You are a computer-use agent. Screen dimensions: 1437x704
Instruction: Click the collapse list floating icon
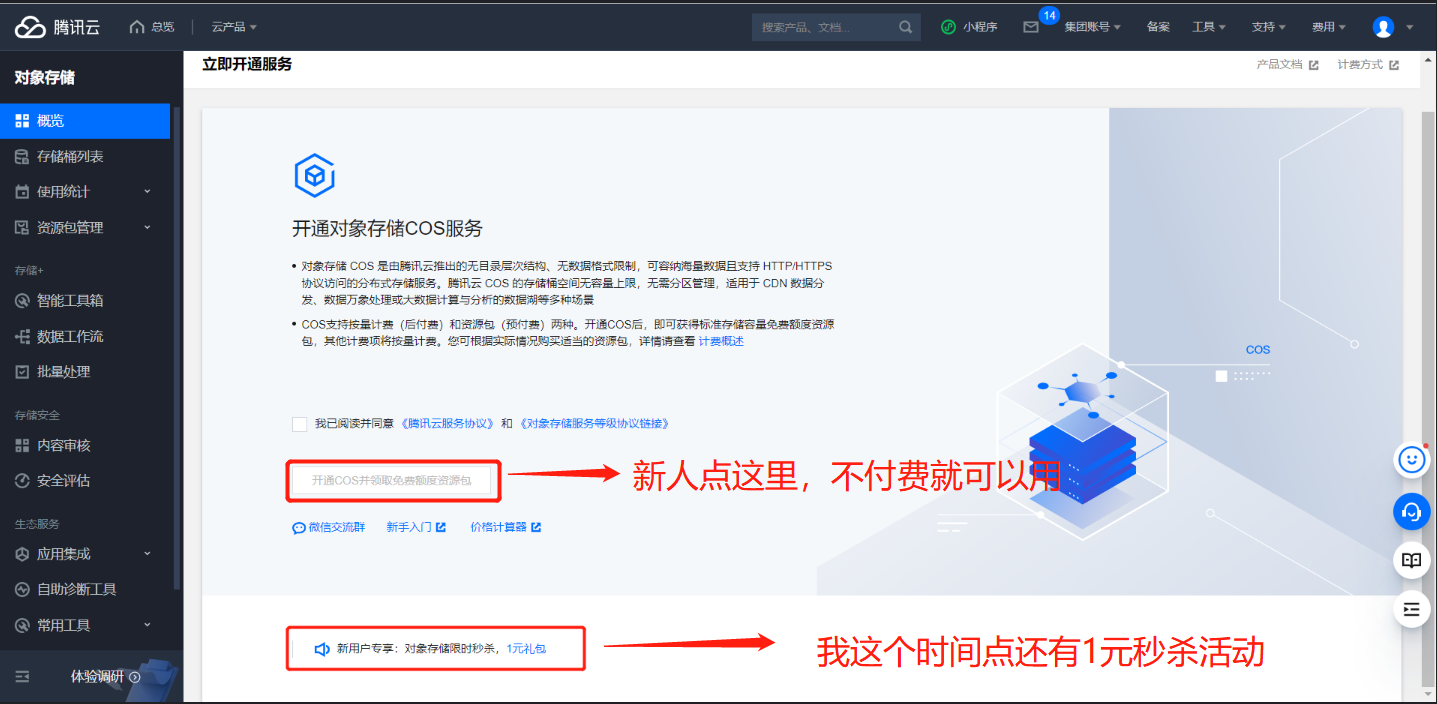click(1411, 608)
